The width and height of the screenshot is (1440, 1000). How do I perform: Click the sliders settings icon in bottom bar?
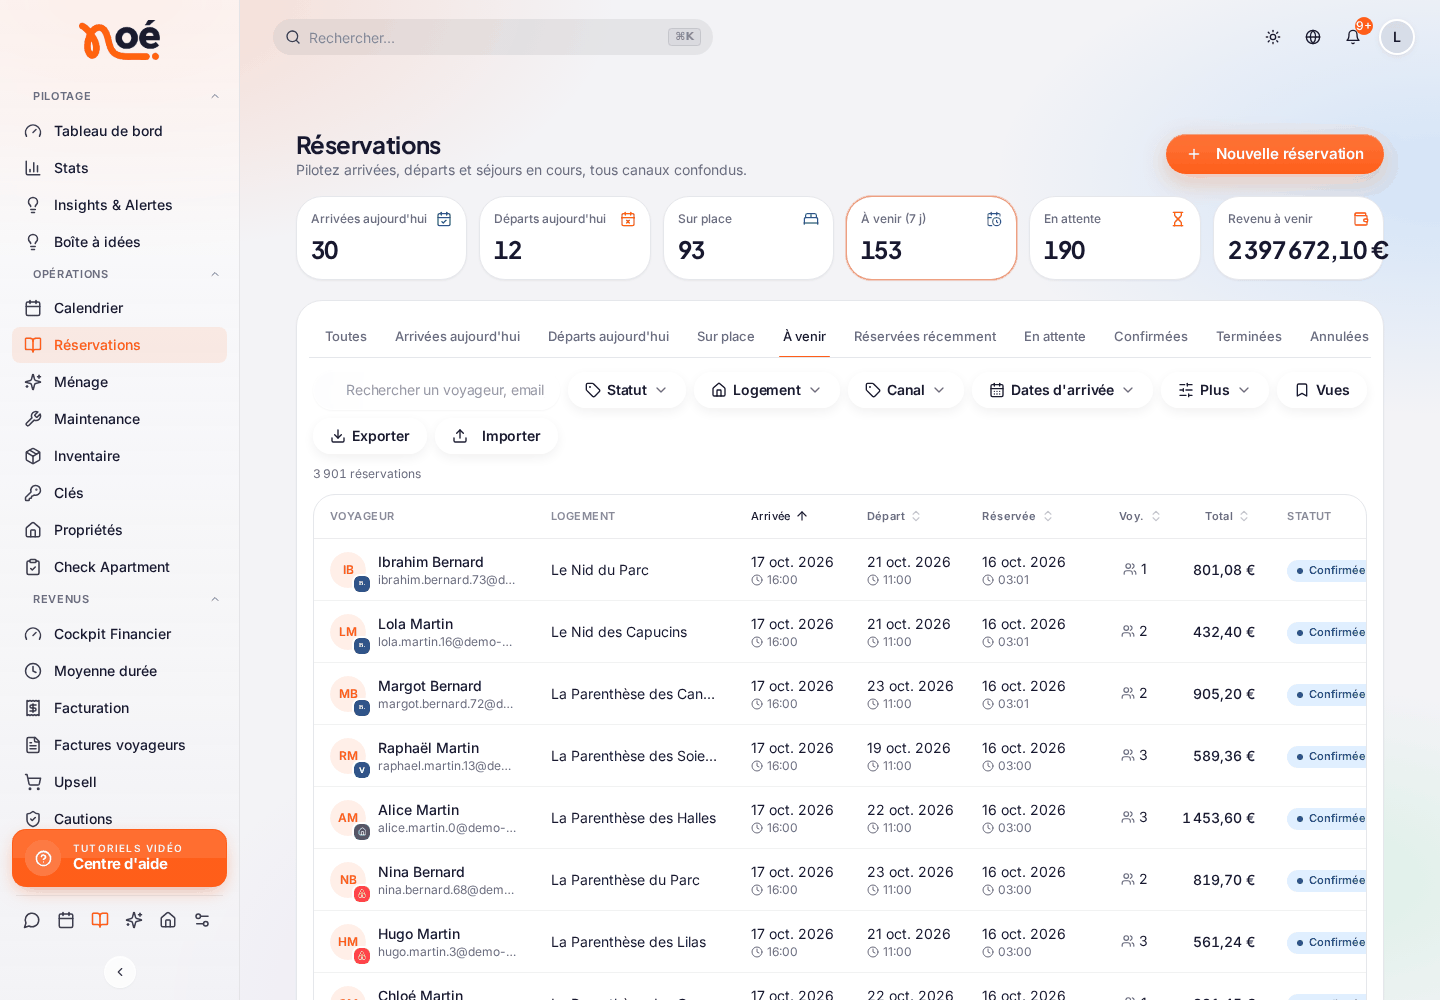tap(202, 920)
